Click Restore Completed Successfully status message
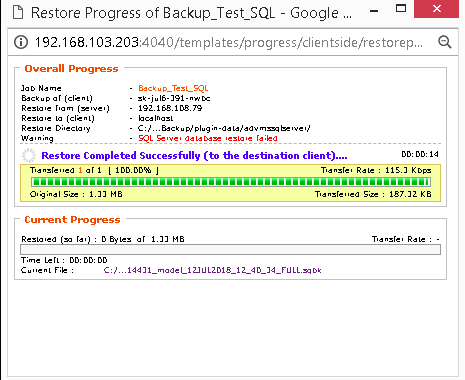The height and width of the screenshot is (380, 465). click(194, 156)
